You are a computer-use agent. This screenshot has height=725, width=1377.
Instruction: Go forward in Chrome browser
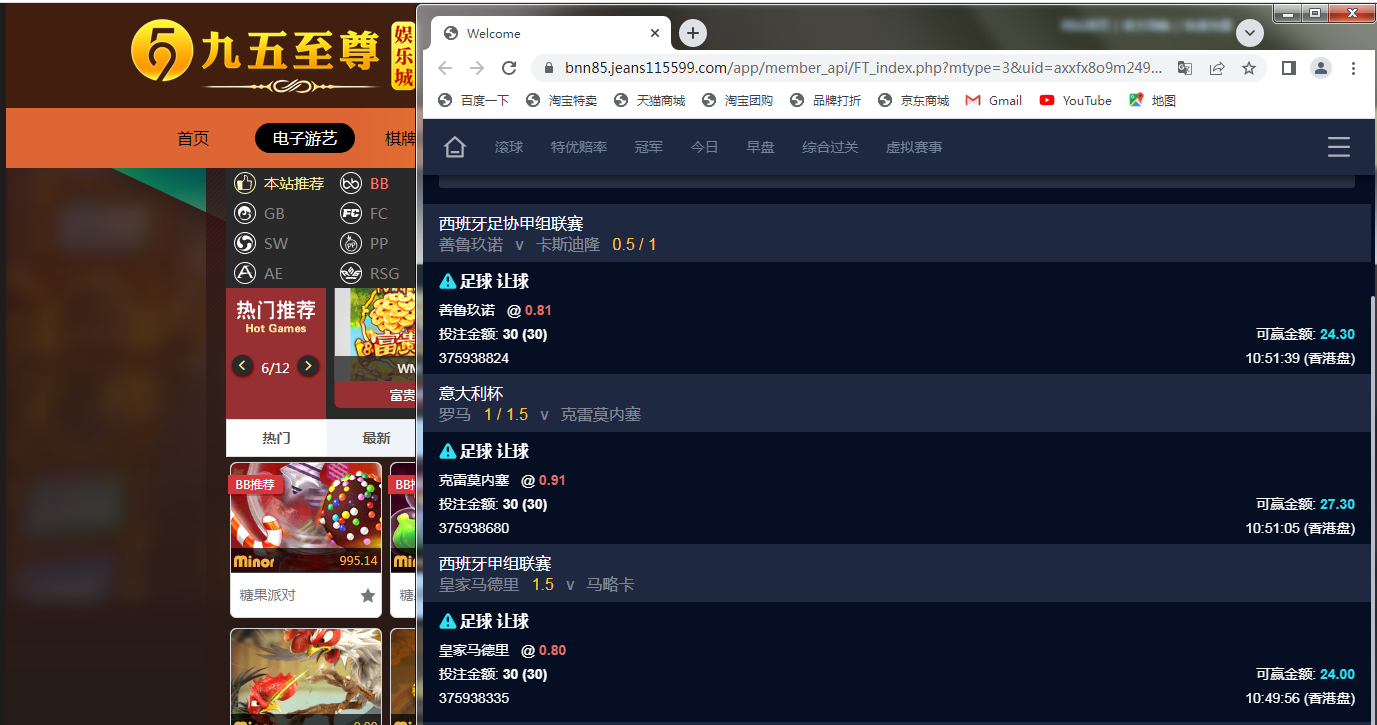click(x=477, y=68)
